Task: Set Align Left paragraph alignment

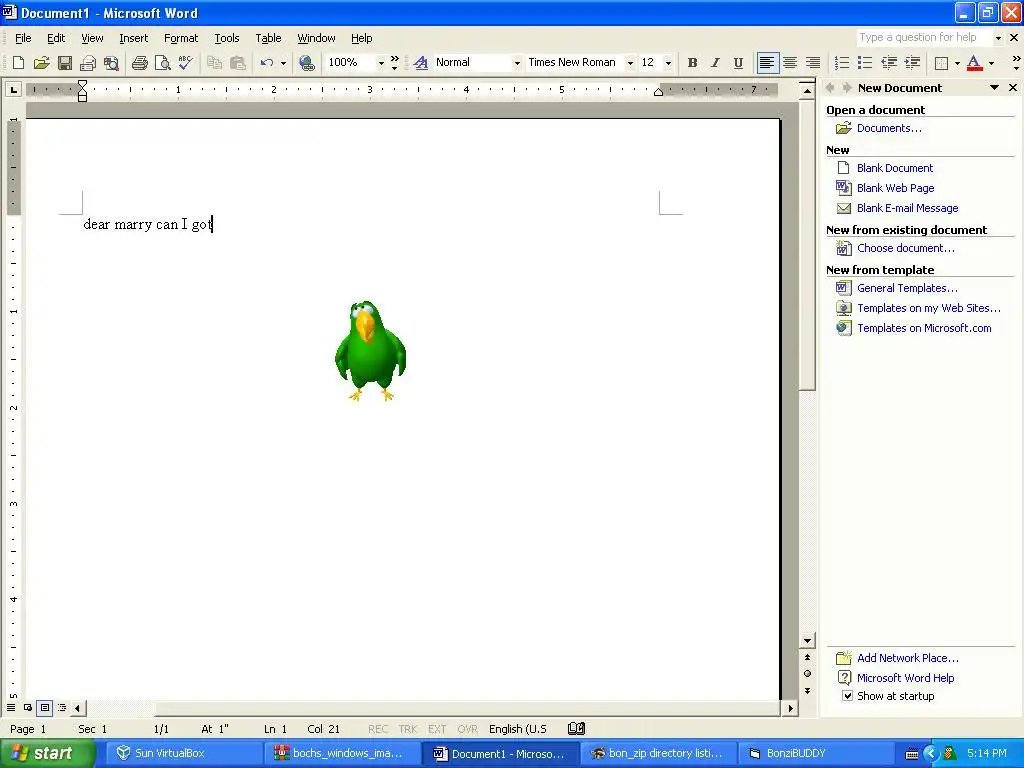Action: 767,63
